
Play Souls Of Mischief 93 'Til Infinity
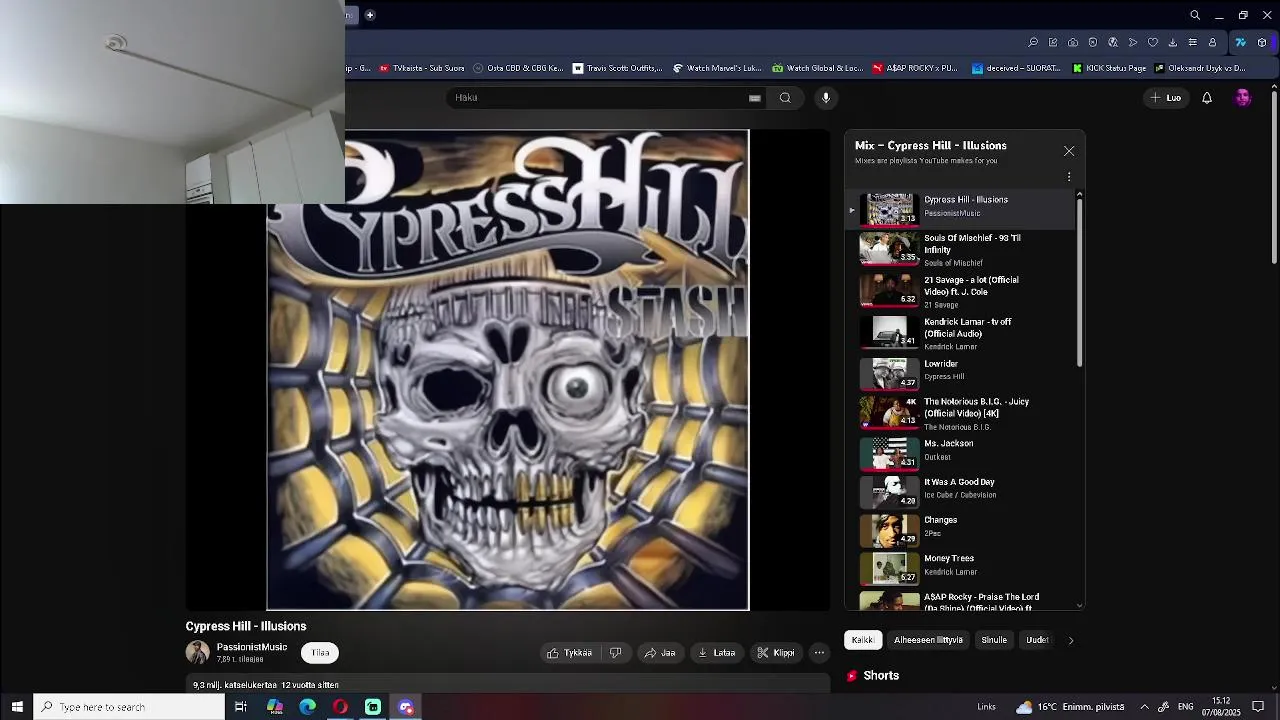(x=960, y=250)
